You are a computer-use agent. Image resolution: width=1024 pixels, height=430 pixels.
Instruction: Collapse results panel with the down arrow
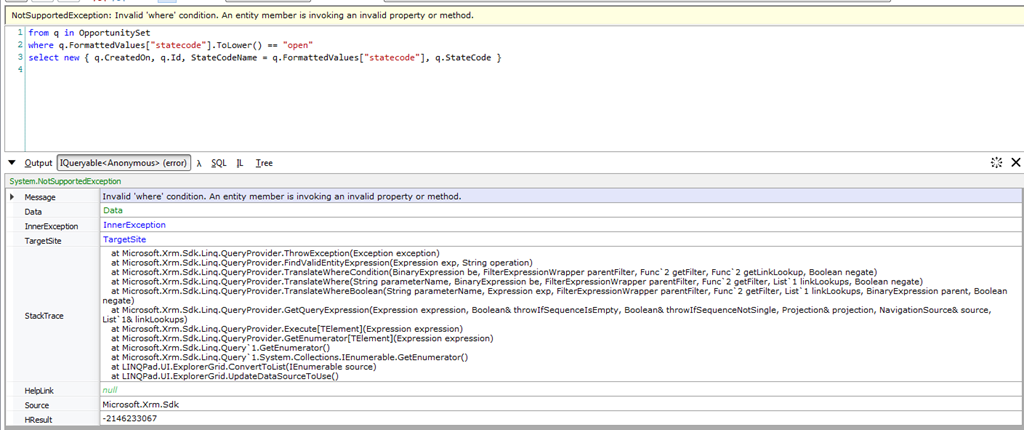point(11,162)
